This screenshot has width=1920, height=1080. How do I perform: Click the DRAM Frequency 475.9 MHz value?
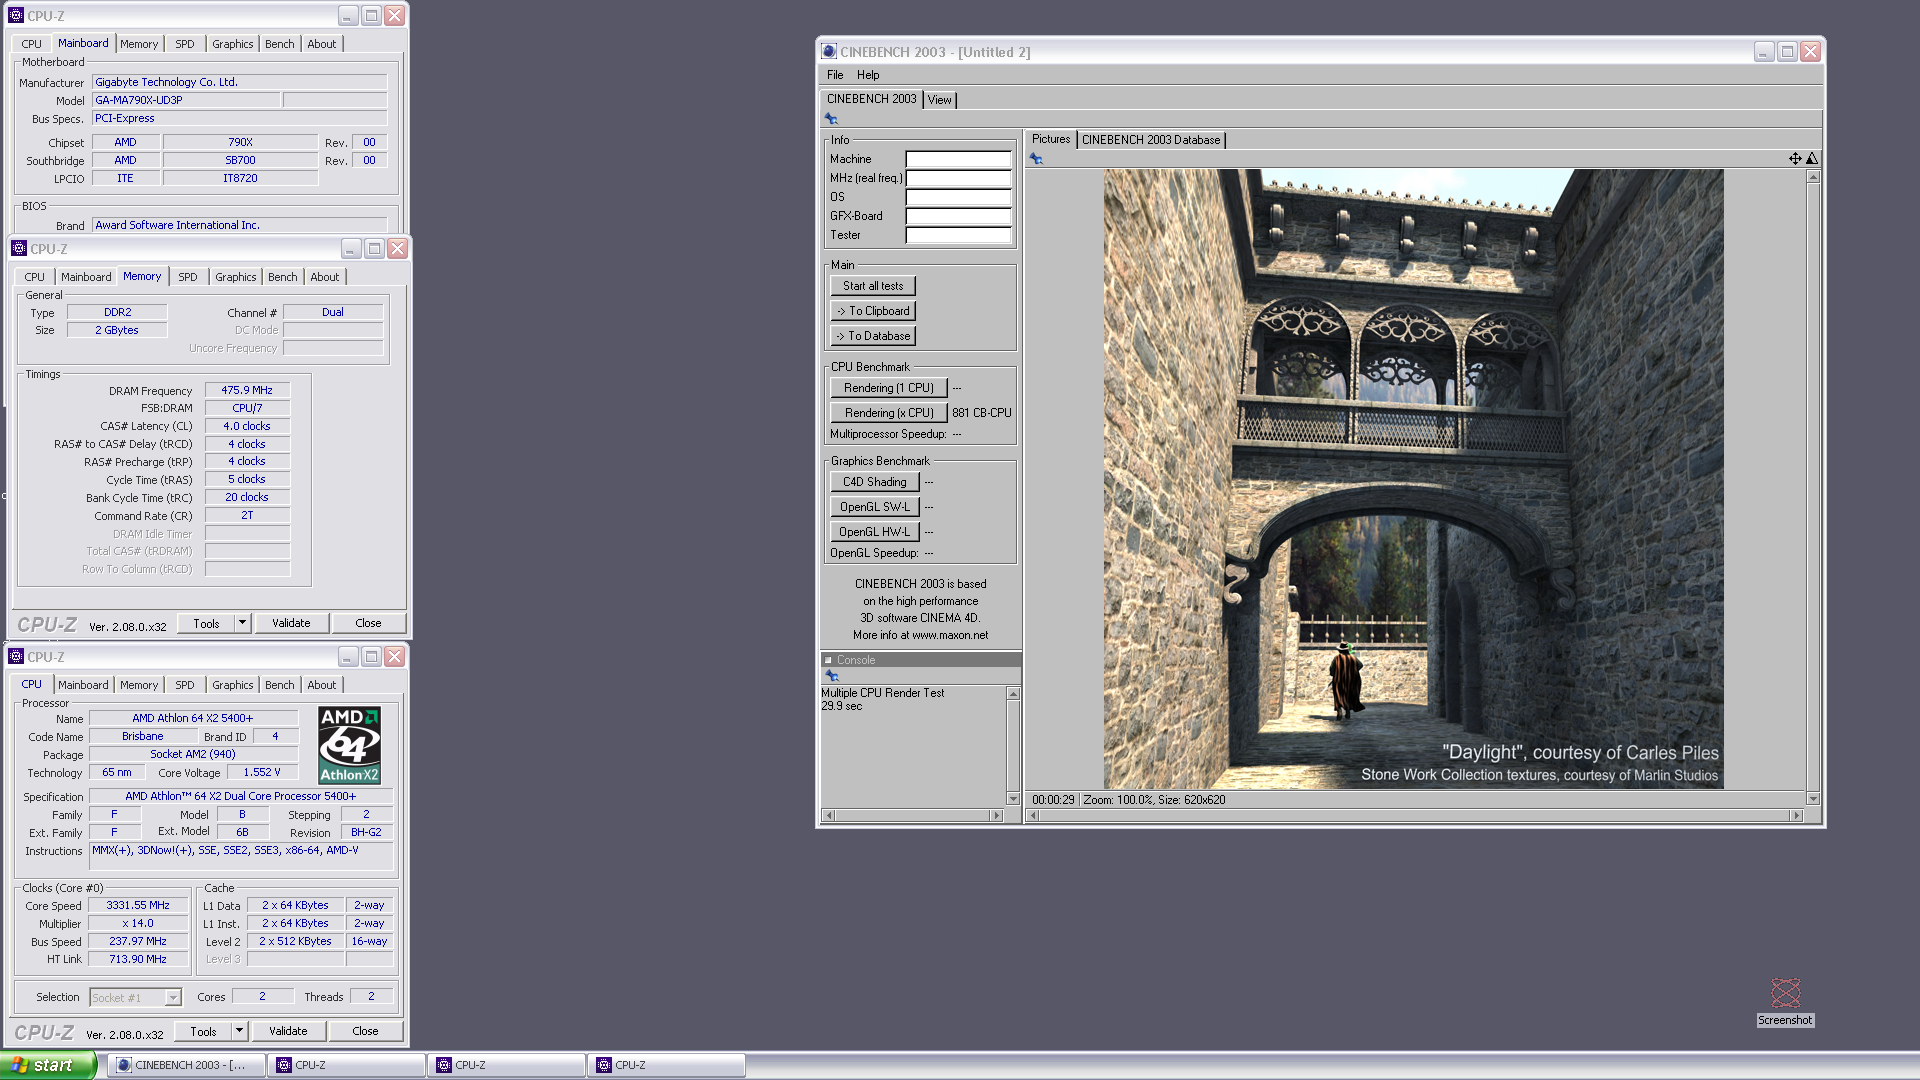[x=247, y=390]
